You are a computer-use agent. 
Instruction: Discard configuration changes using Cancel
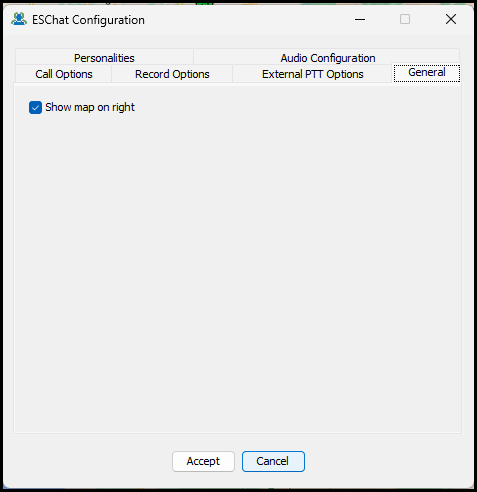(x=273, y=461)
